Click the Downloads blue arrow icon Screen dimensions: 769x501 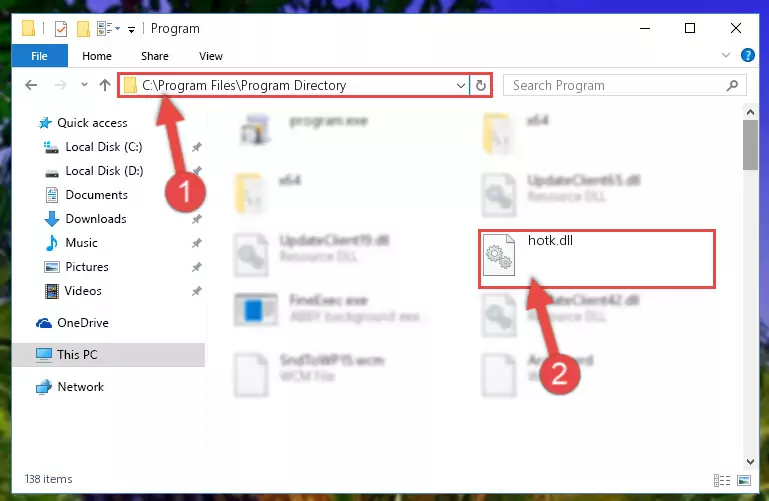[51, 219]
